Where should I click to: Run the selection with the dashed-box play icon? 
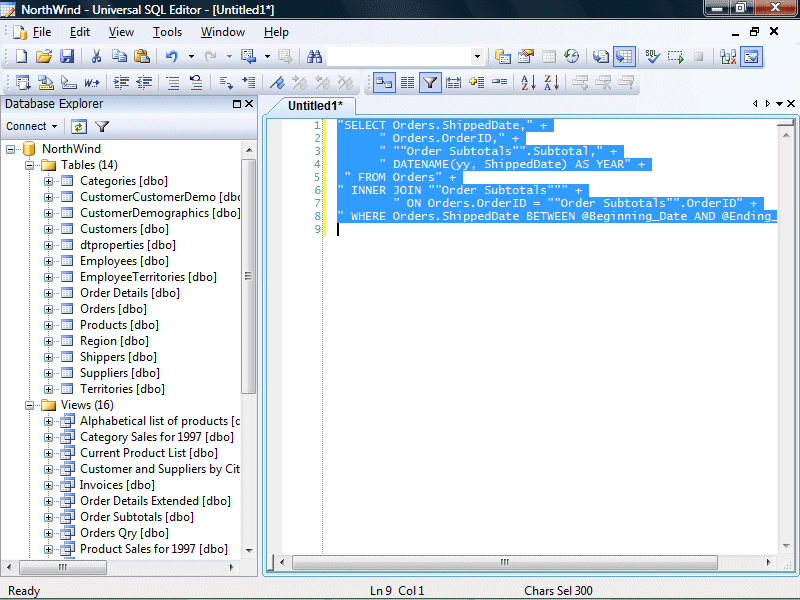[x=676, y=56]
